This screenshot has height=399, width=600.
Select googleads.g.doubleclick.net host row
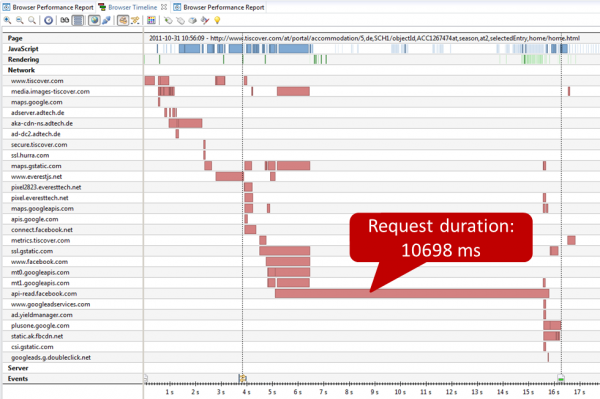[73, 357]
